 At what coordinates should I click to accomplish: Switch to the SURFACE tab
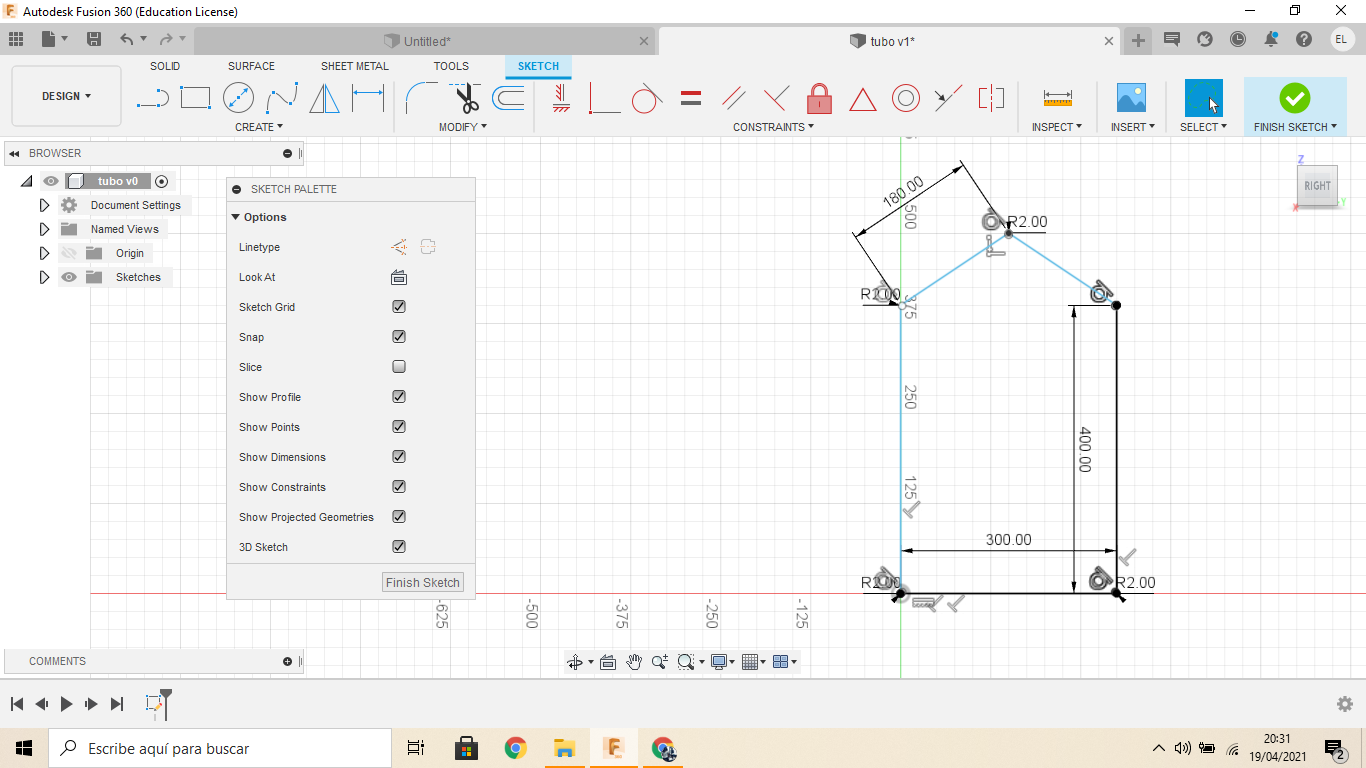pyautogui.click(x=251, y=66)
